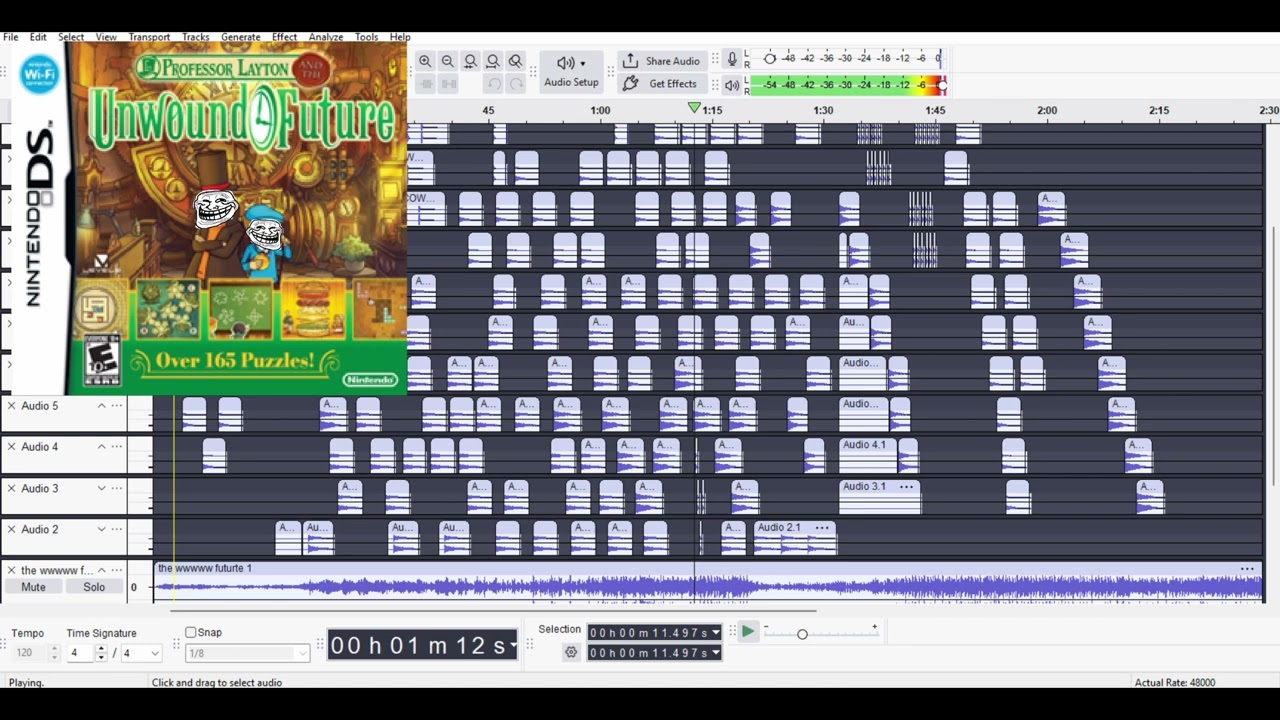This screenshot has width=1280, height=720.
Task: Adjust the recording level slider knob
Action: pyautogui.click(x=769, y=59)
